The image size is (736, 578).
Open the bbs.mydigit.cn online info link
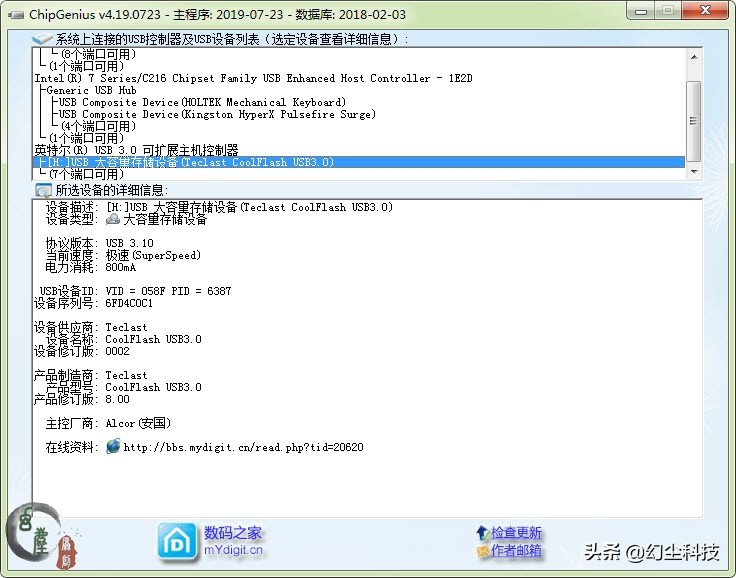(243, 447)
